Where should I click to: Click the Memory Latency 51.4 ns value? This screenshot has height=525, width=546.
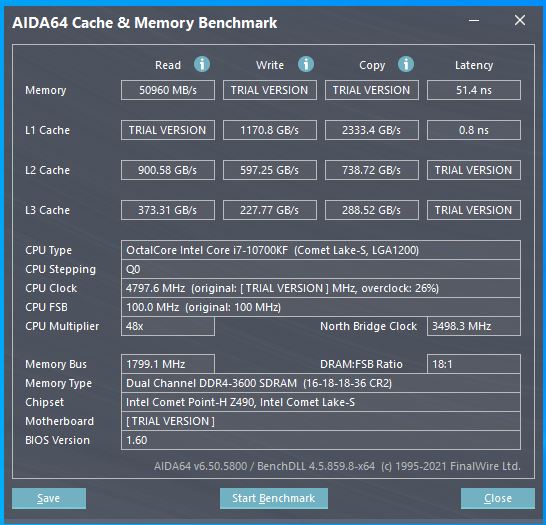[x=474, y=90]
